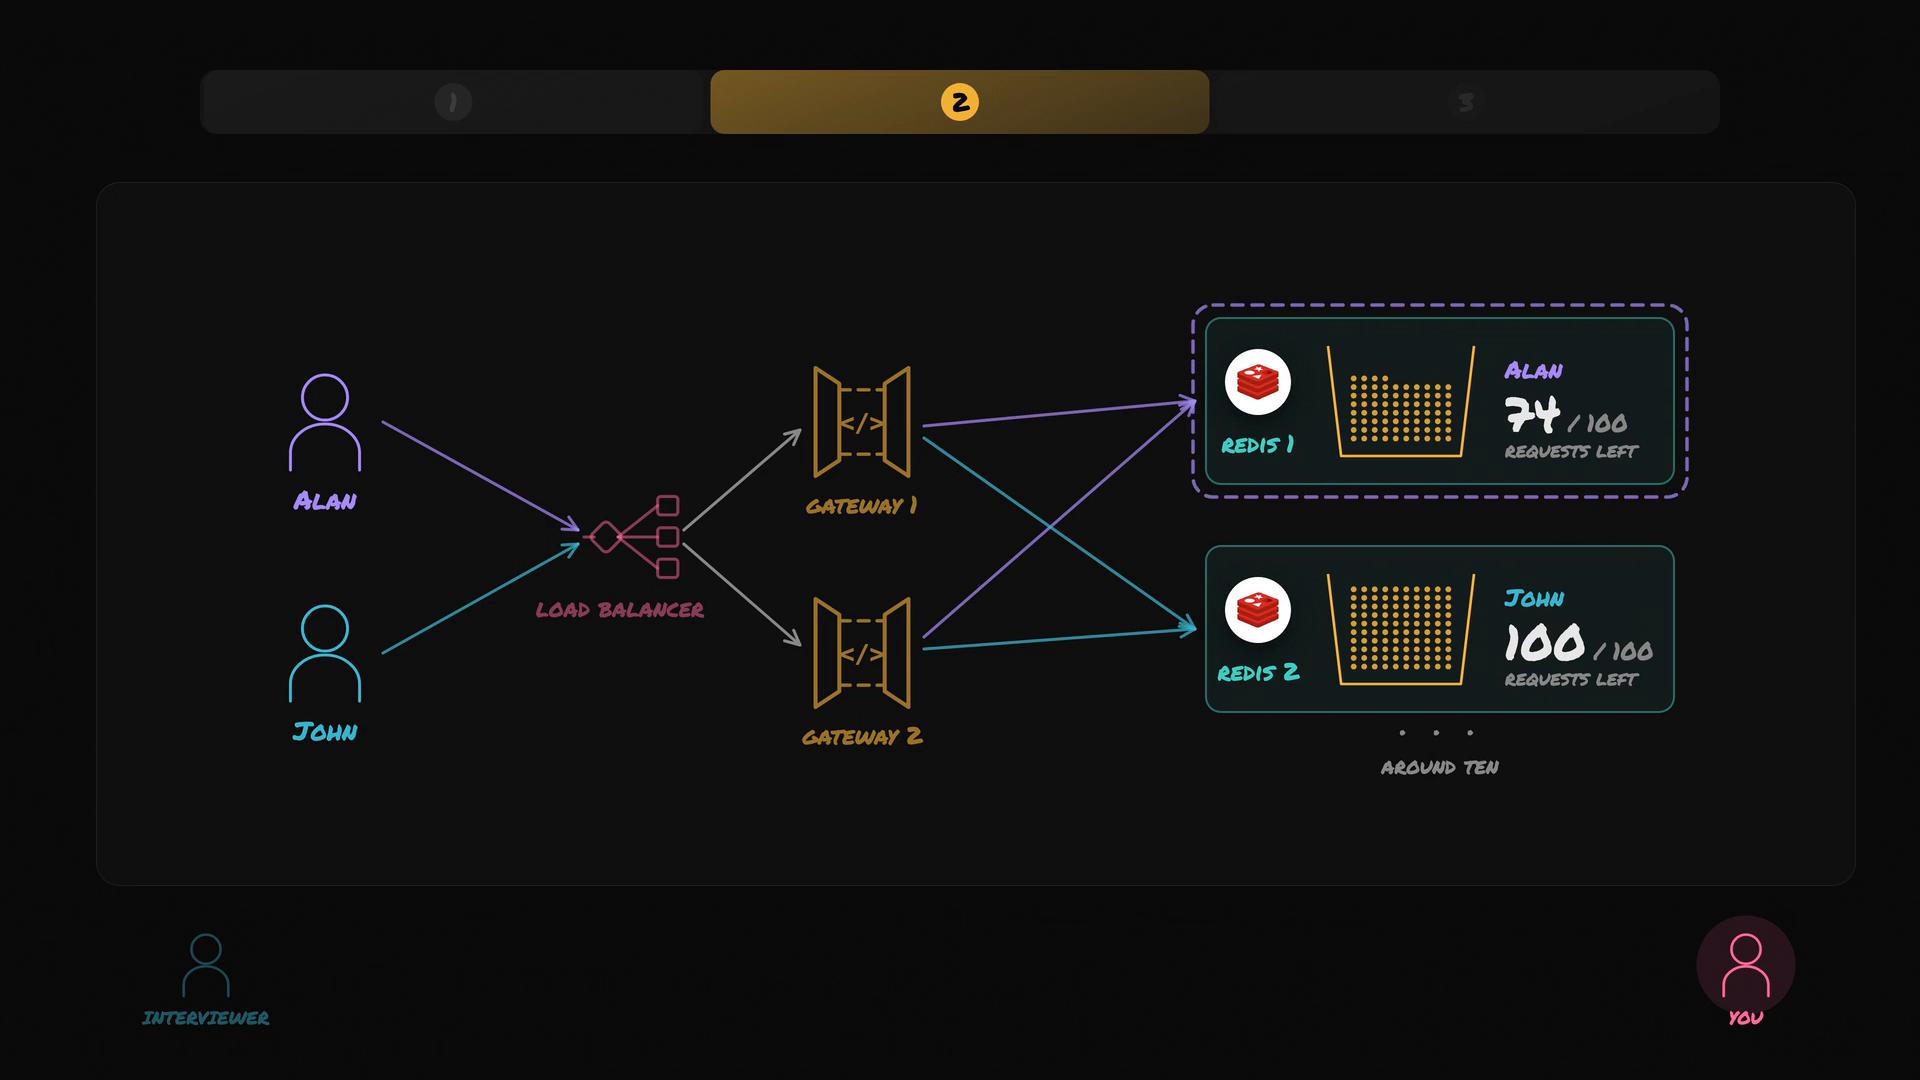
Task: Select step 1 tab in progress bar
Action: (455, 102)
